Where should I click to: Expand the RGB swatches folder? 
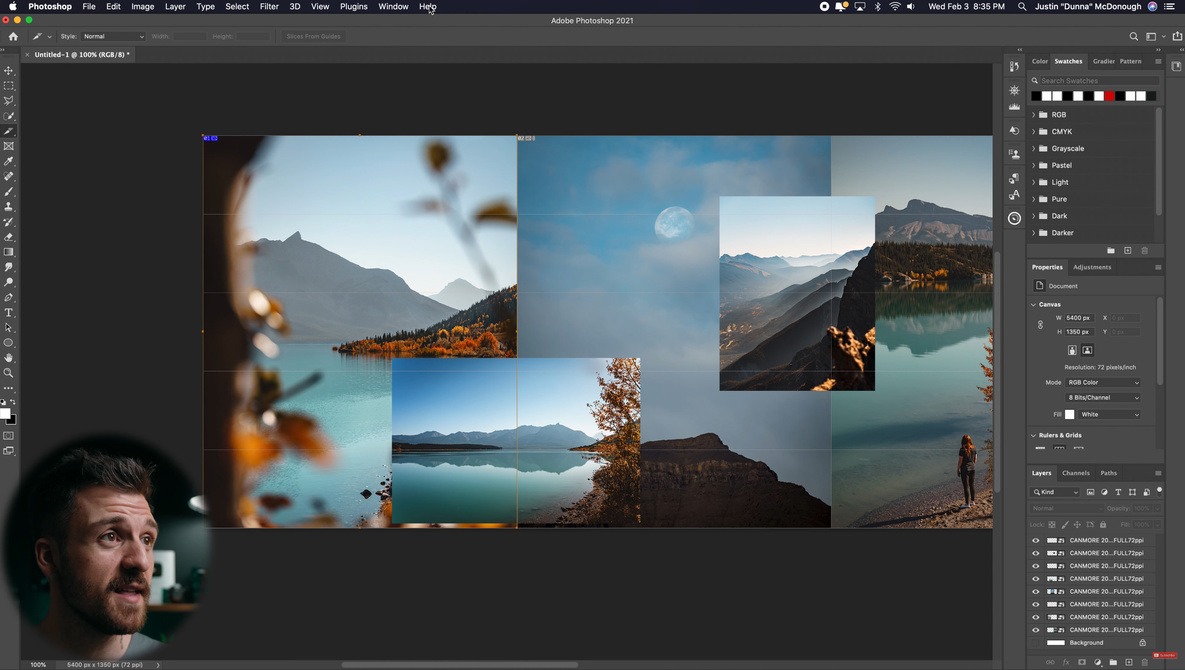1034,114
